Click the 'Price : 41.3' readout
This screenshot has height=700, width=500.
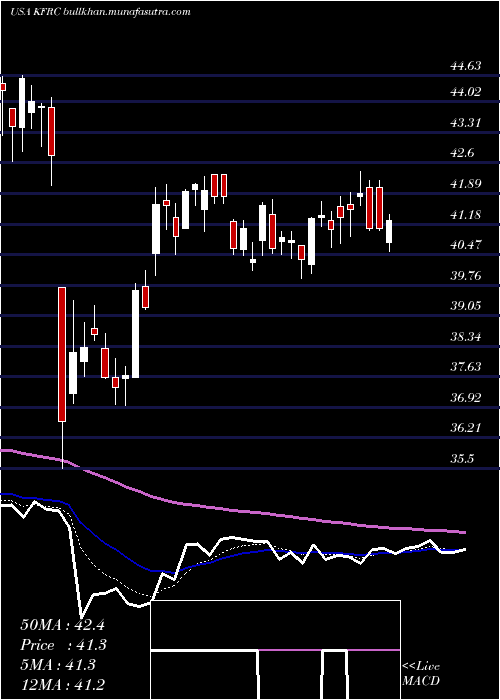pyautogui.click(x=63, y=645)
